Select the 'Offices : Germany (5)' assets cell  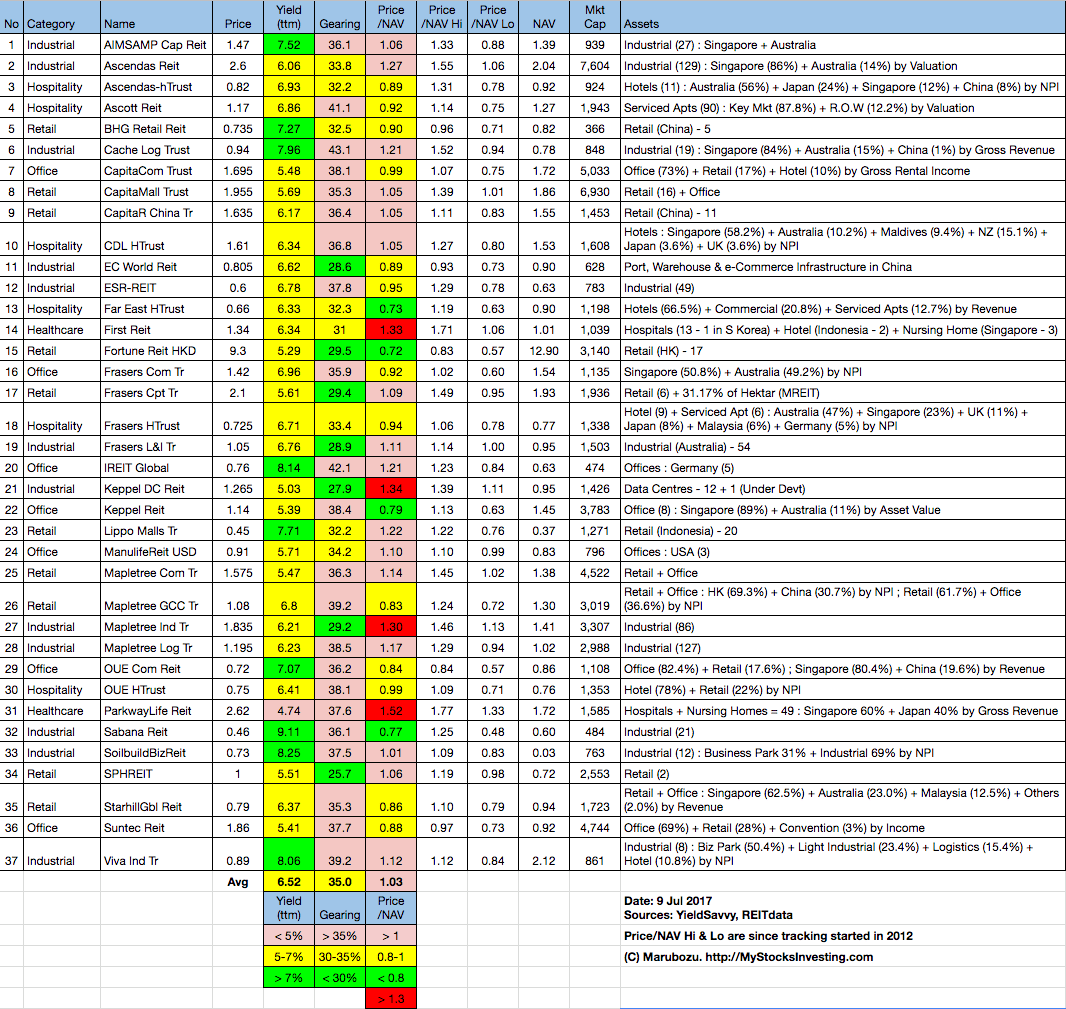[x=843, y=468]
